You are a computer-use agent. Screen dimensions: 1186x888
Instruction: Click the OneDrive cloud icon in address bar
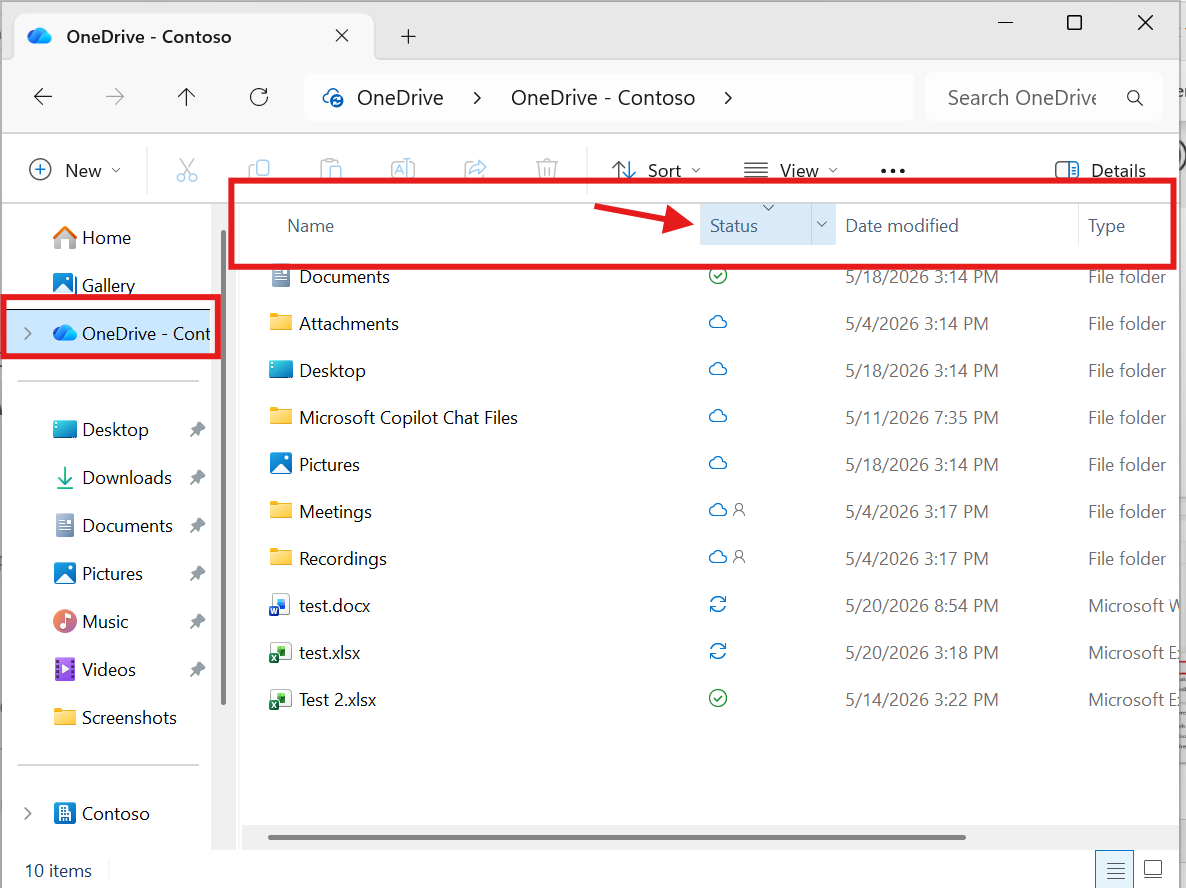pyautogui.click(x=333, y=98)
